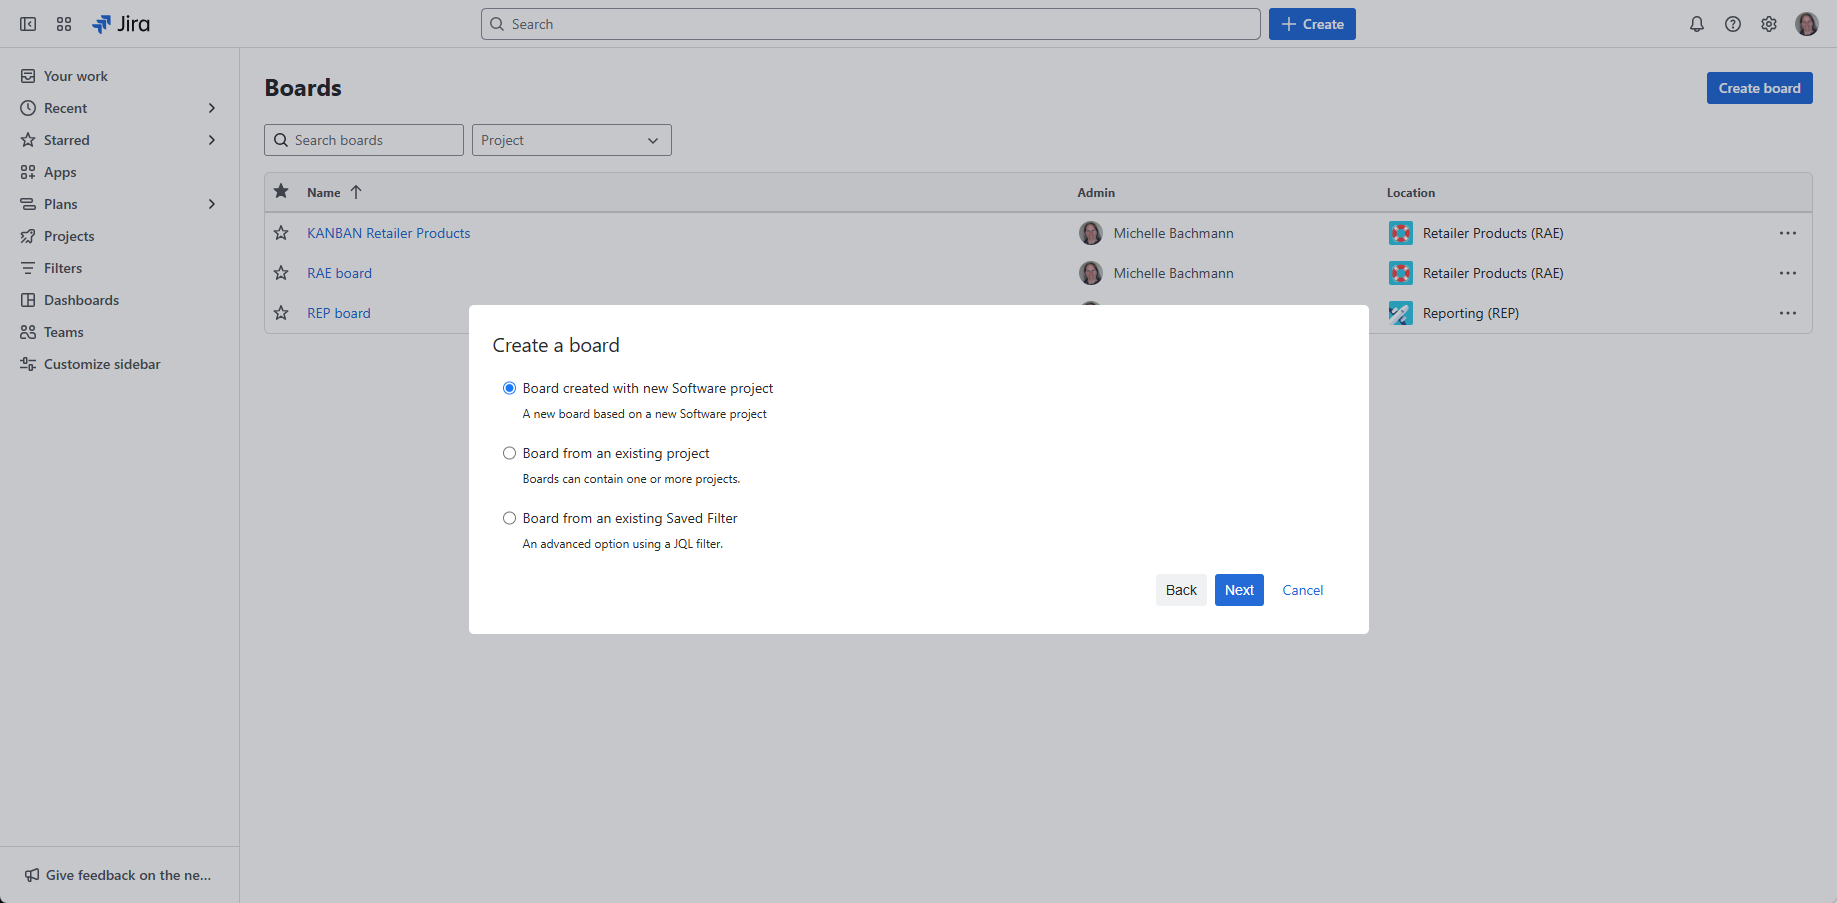This screenshot has height=903, width=1837.
Task: Open the help question mark icon
Action: click(x=1732, y=23)
